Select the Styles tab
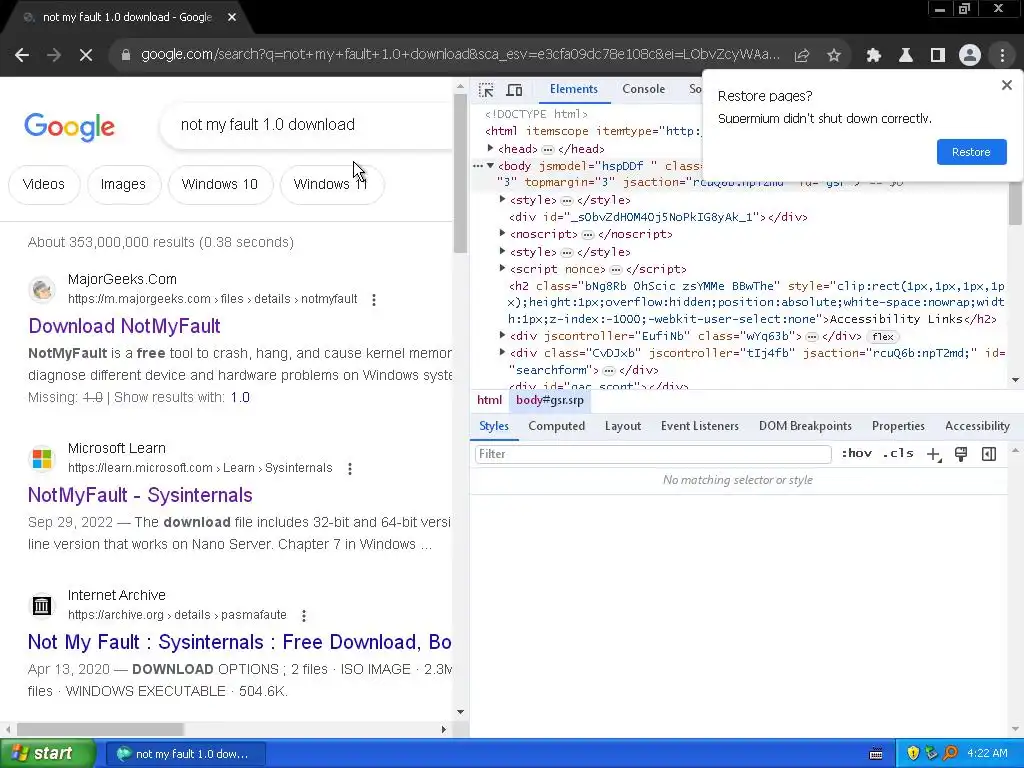1024x768 pixels. pyautogui.click(x=494, y=426)
